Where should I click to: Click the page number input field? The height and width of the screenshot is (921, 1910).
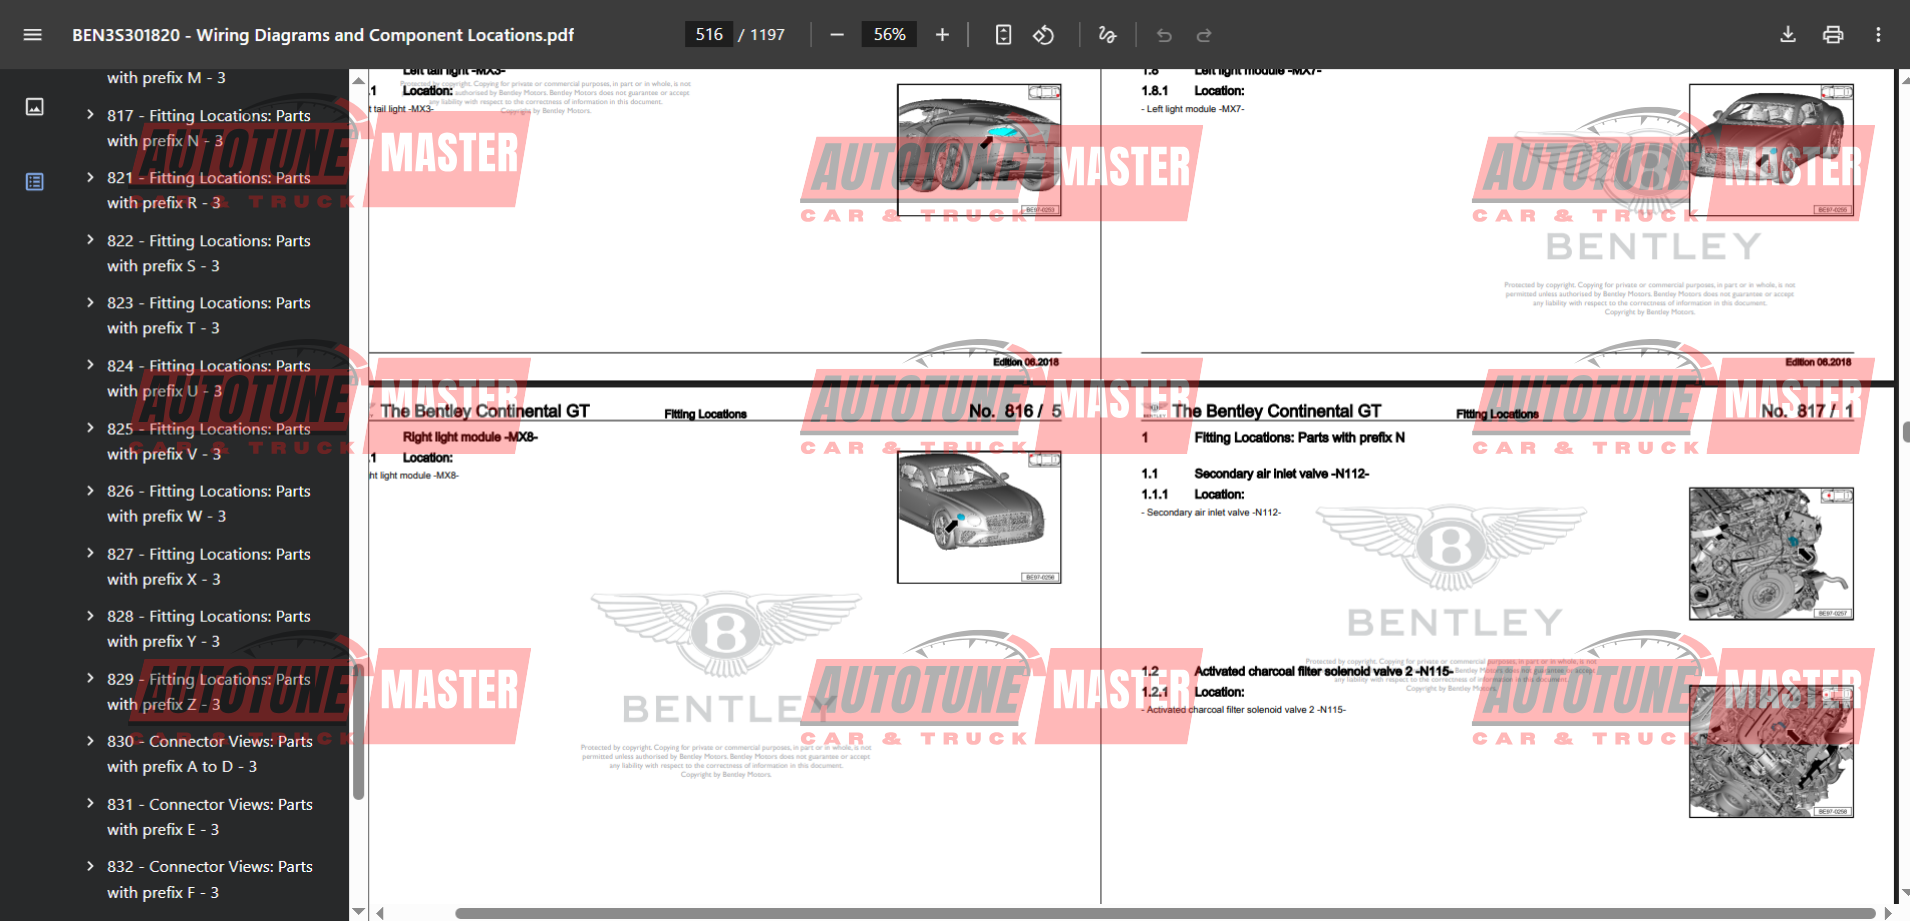click(709, 35)
